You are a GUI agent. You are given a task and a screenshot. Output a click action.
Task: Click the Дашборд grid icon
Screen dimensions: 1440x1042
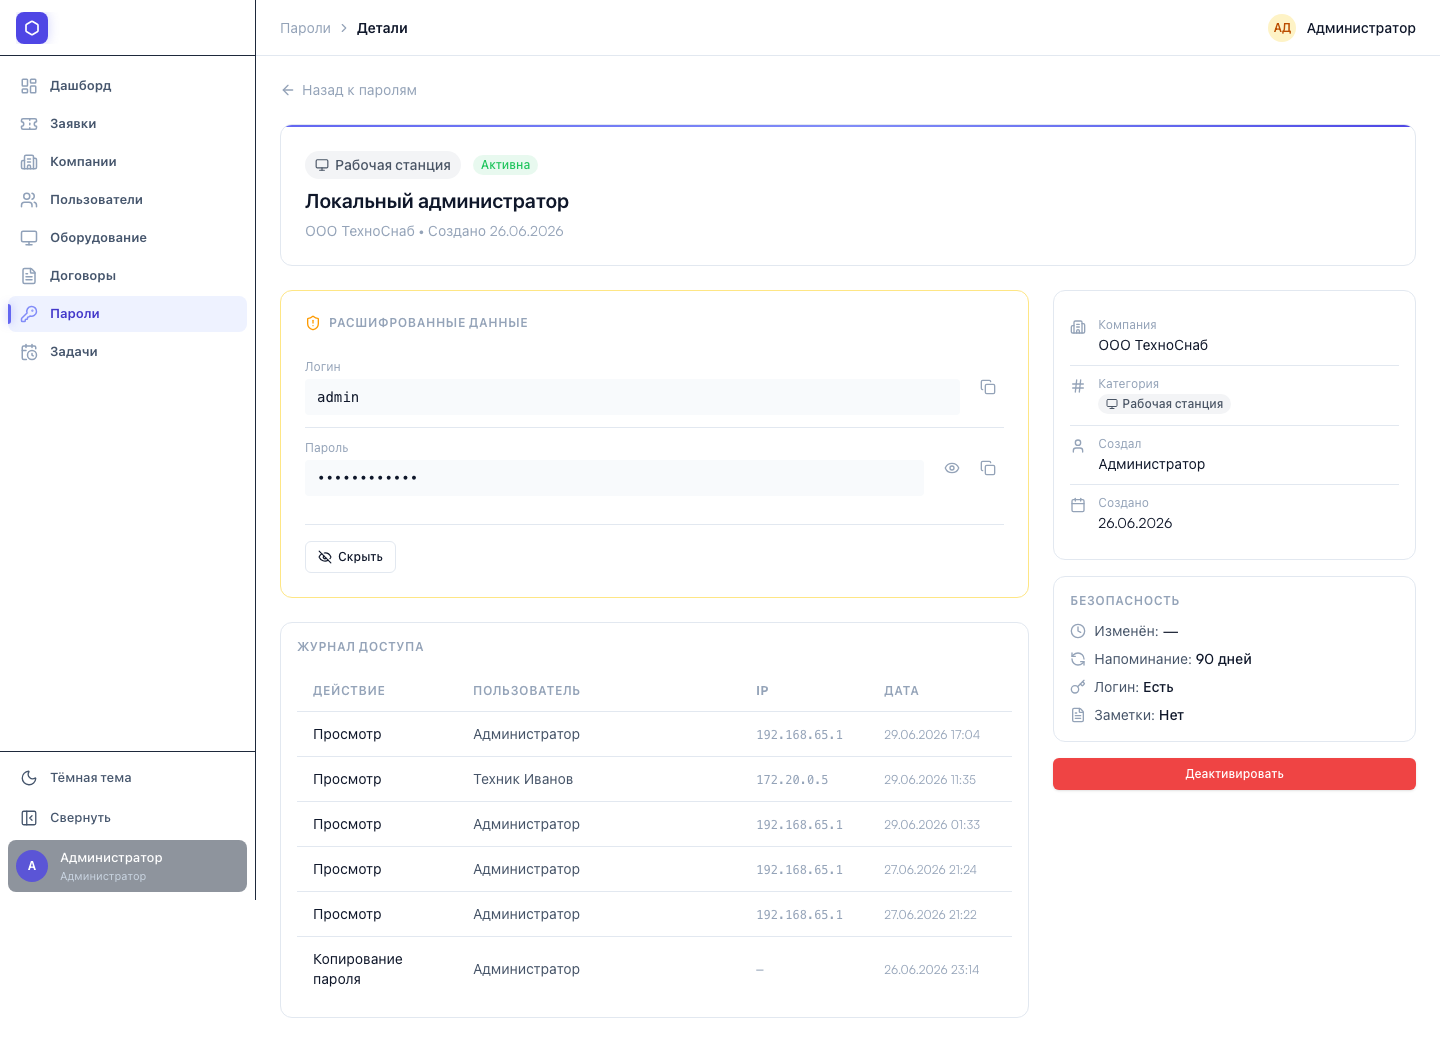[x=29, y=86]
